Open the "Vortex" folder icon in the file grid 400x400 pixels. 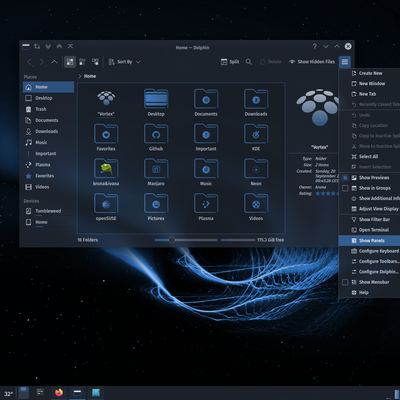[106, 99]
